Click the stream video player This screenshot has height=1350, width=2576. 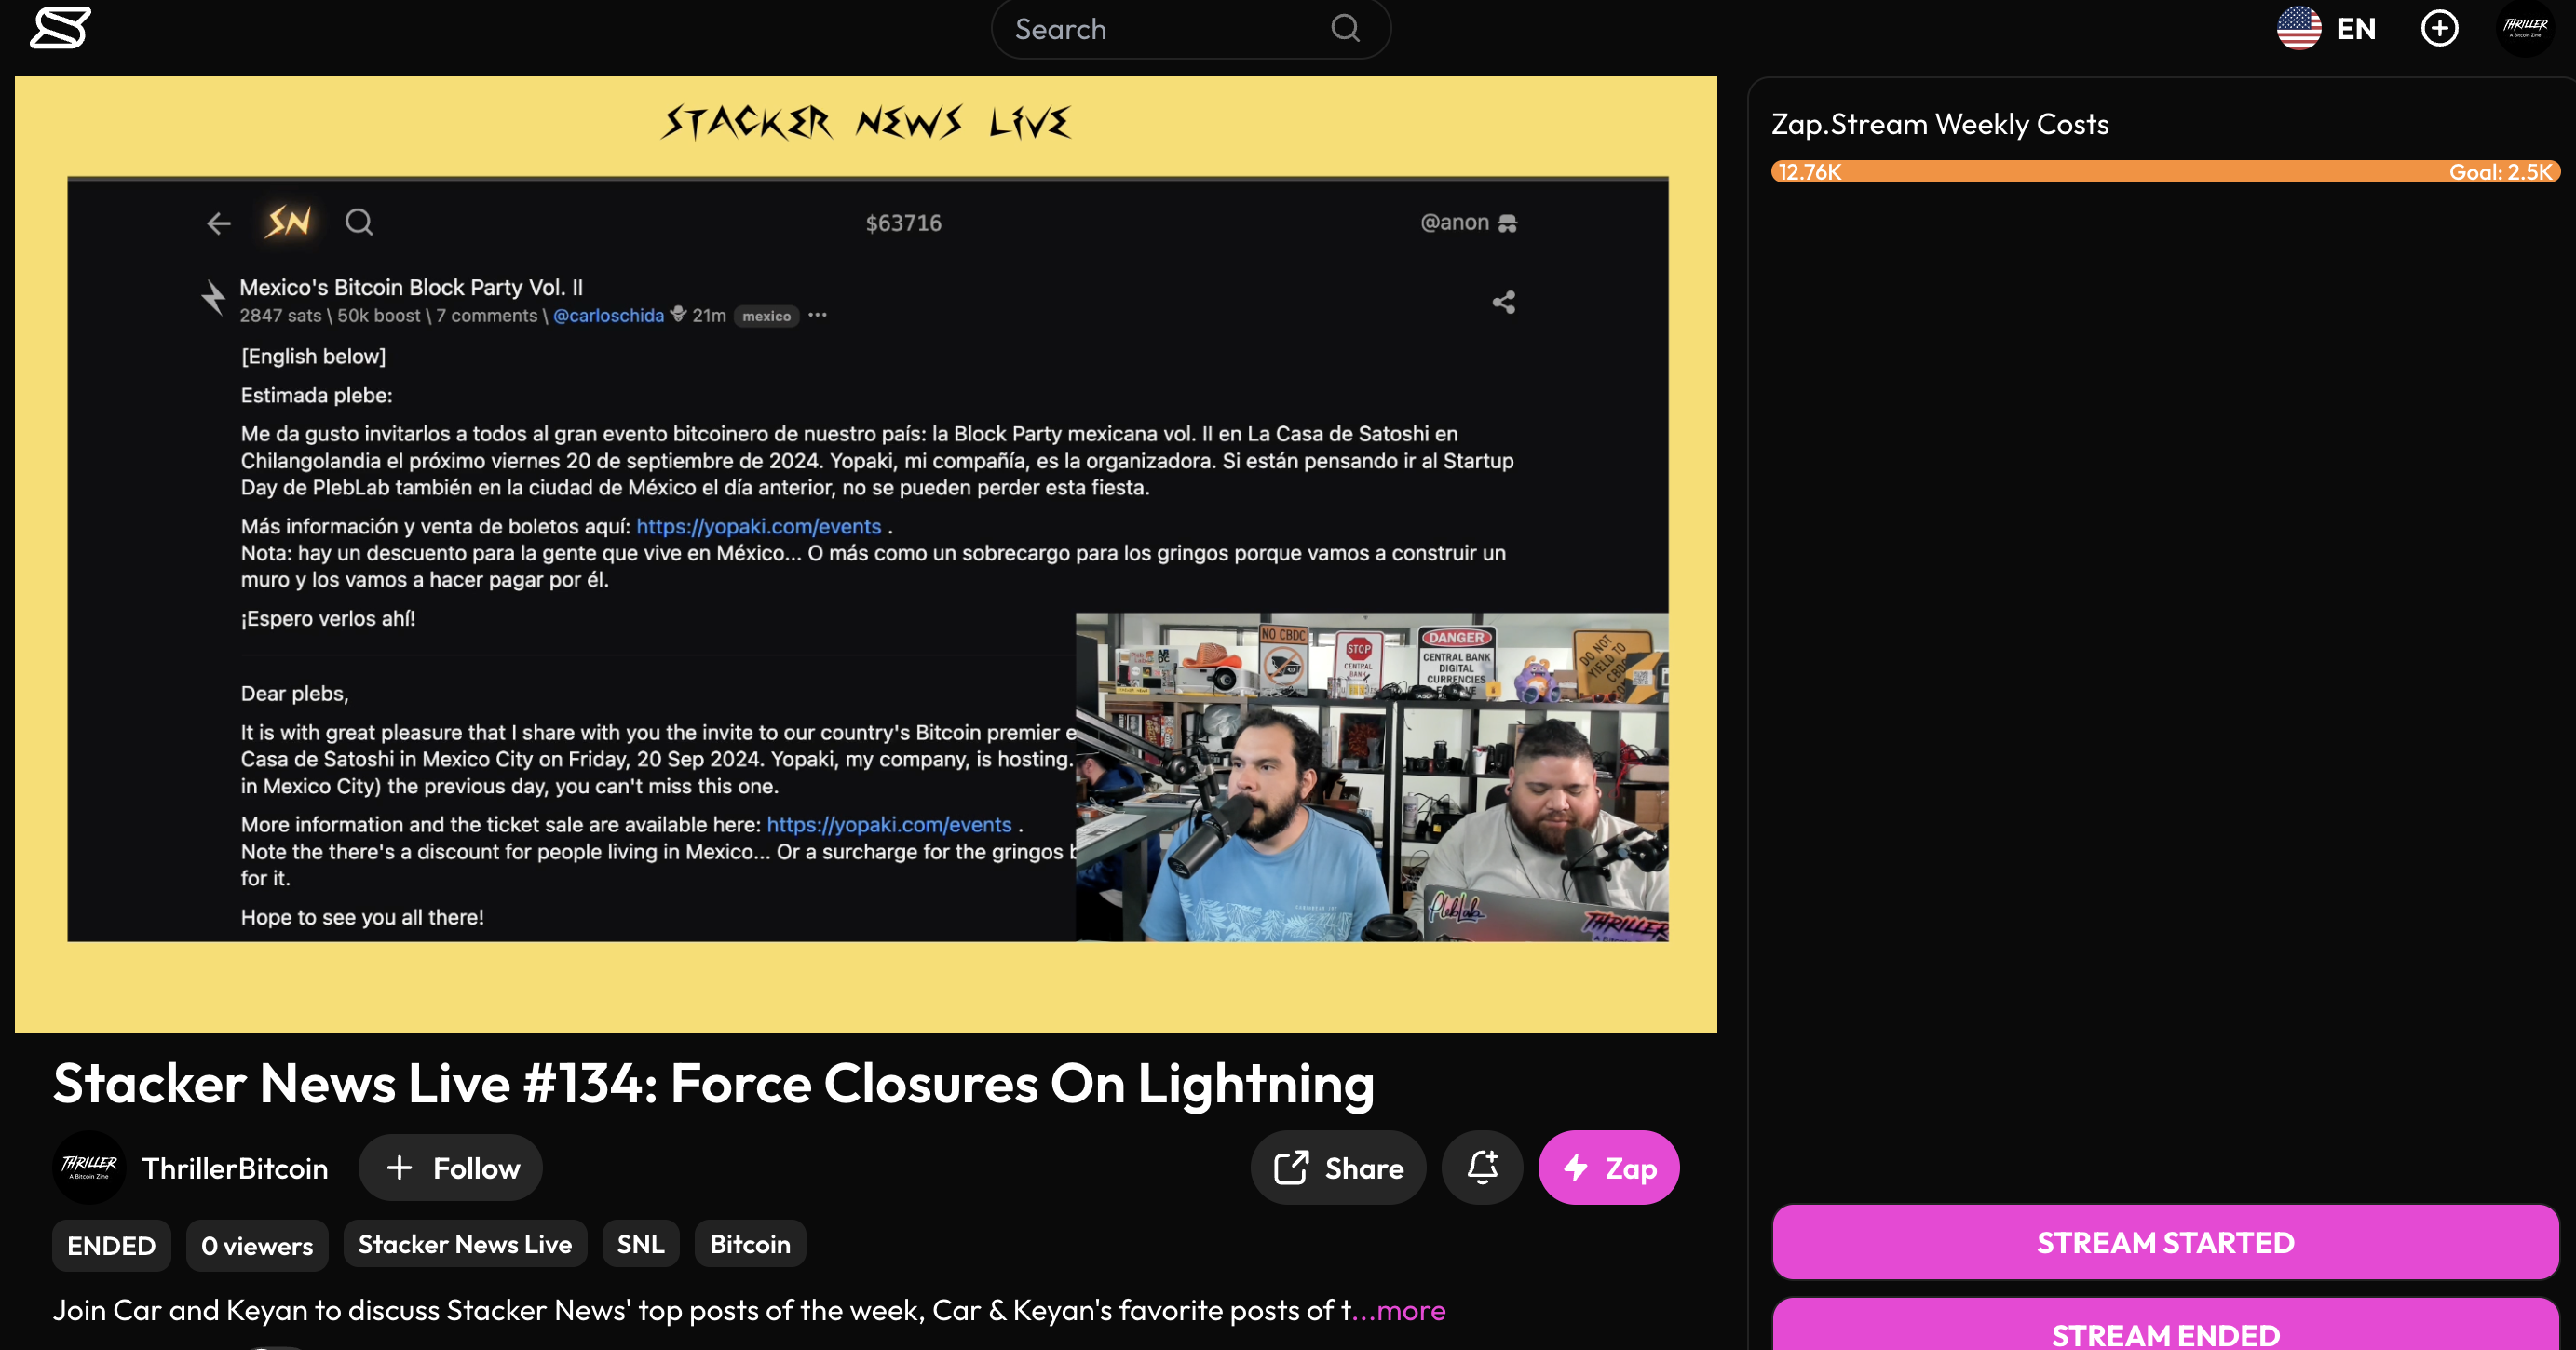pos(866,555)
